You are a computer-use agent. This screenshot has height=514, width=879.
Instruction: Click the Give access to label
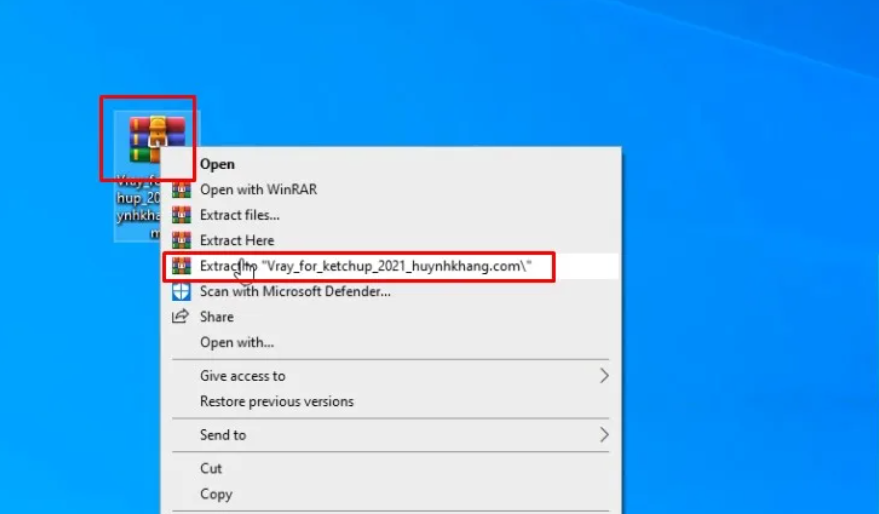pyautogui.click(x=242, y=376)
